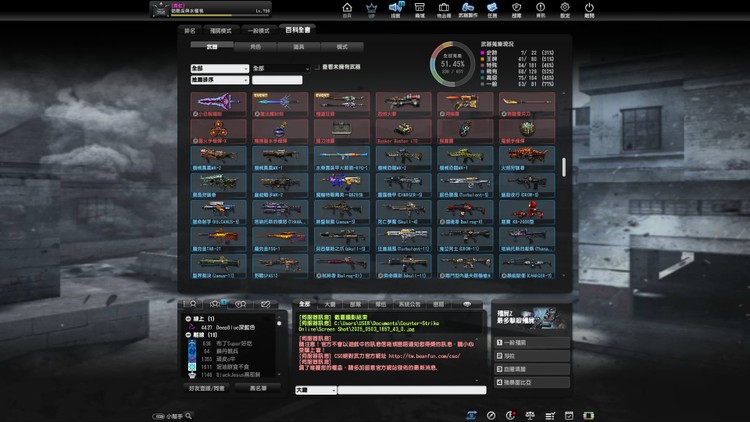Switch to the 殭屍模式 tab

(x=221, y=31)
